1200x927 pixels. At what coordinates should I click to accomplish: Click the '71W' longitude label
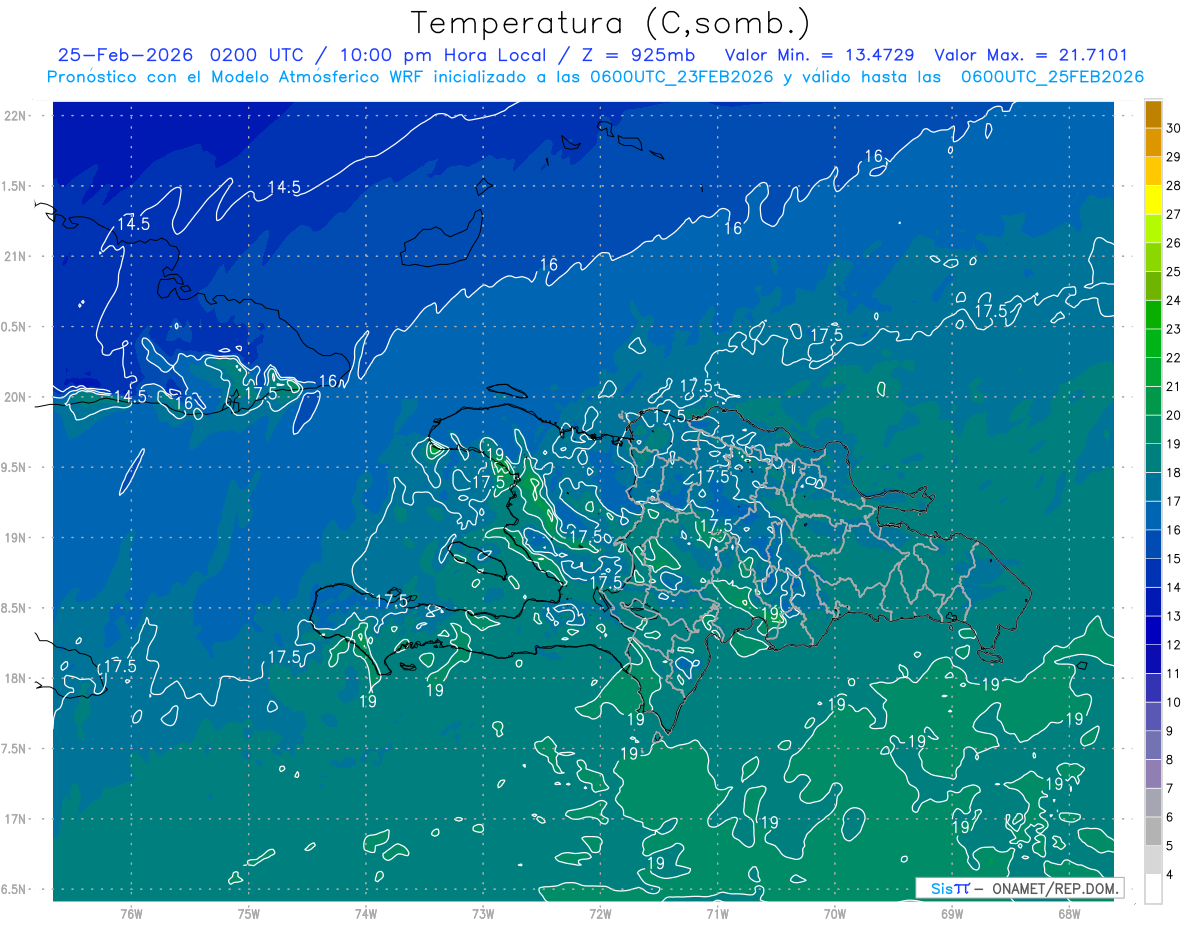[717, 913]
